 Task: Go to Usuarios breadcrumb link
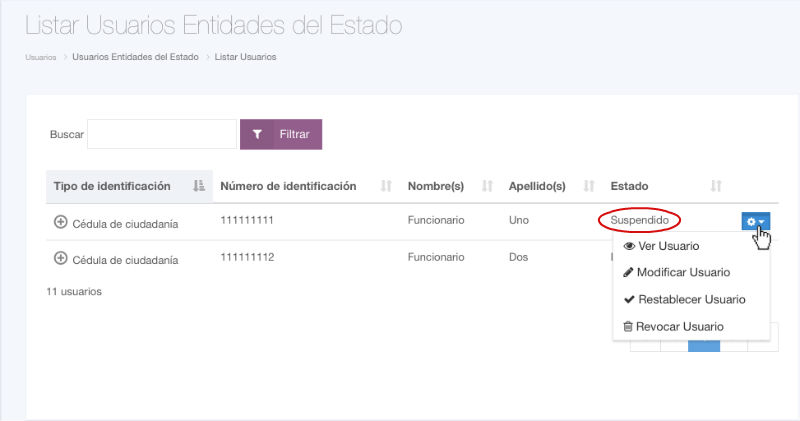point(41,57)
